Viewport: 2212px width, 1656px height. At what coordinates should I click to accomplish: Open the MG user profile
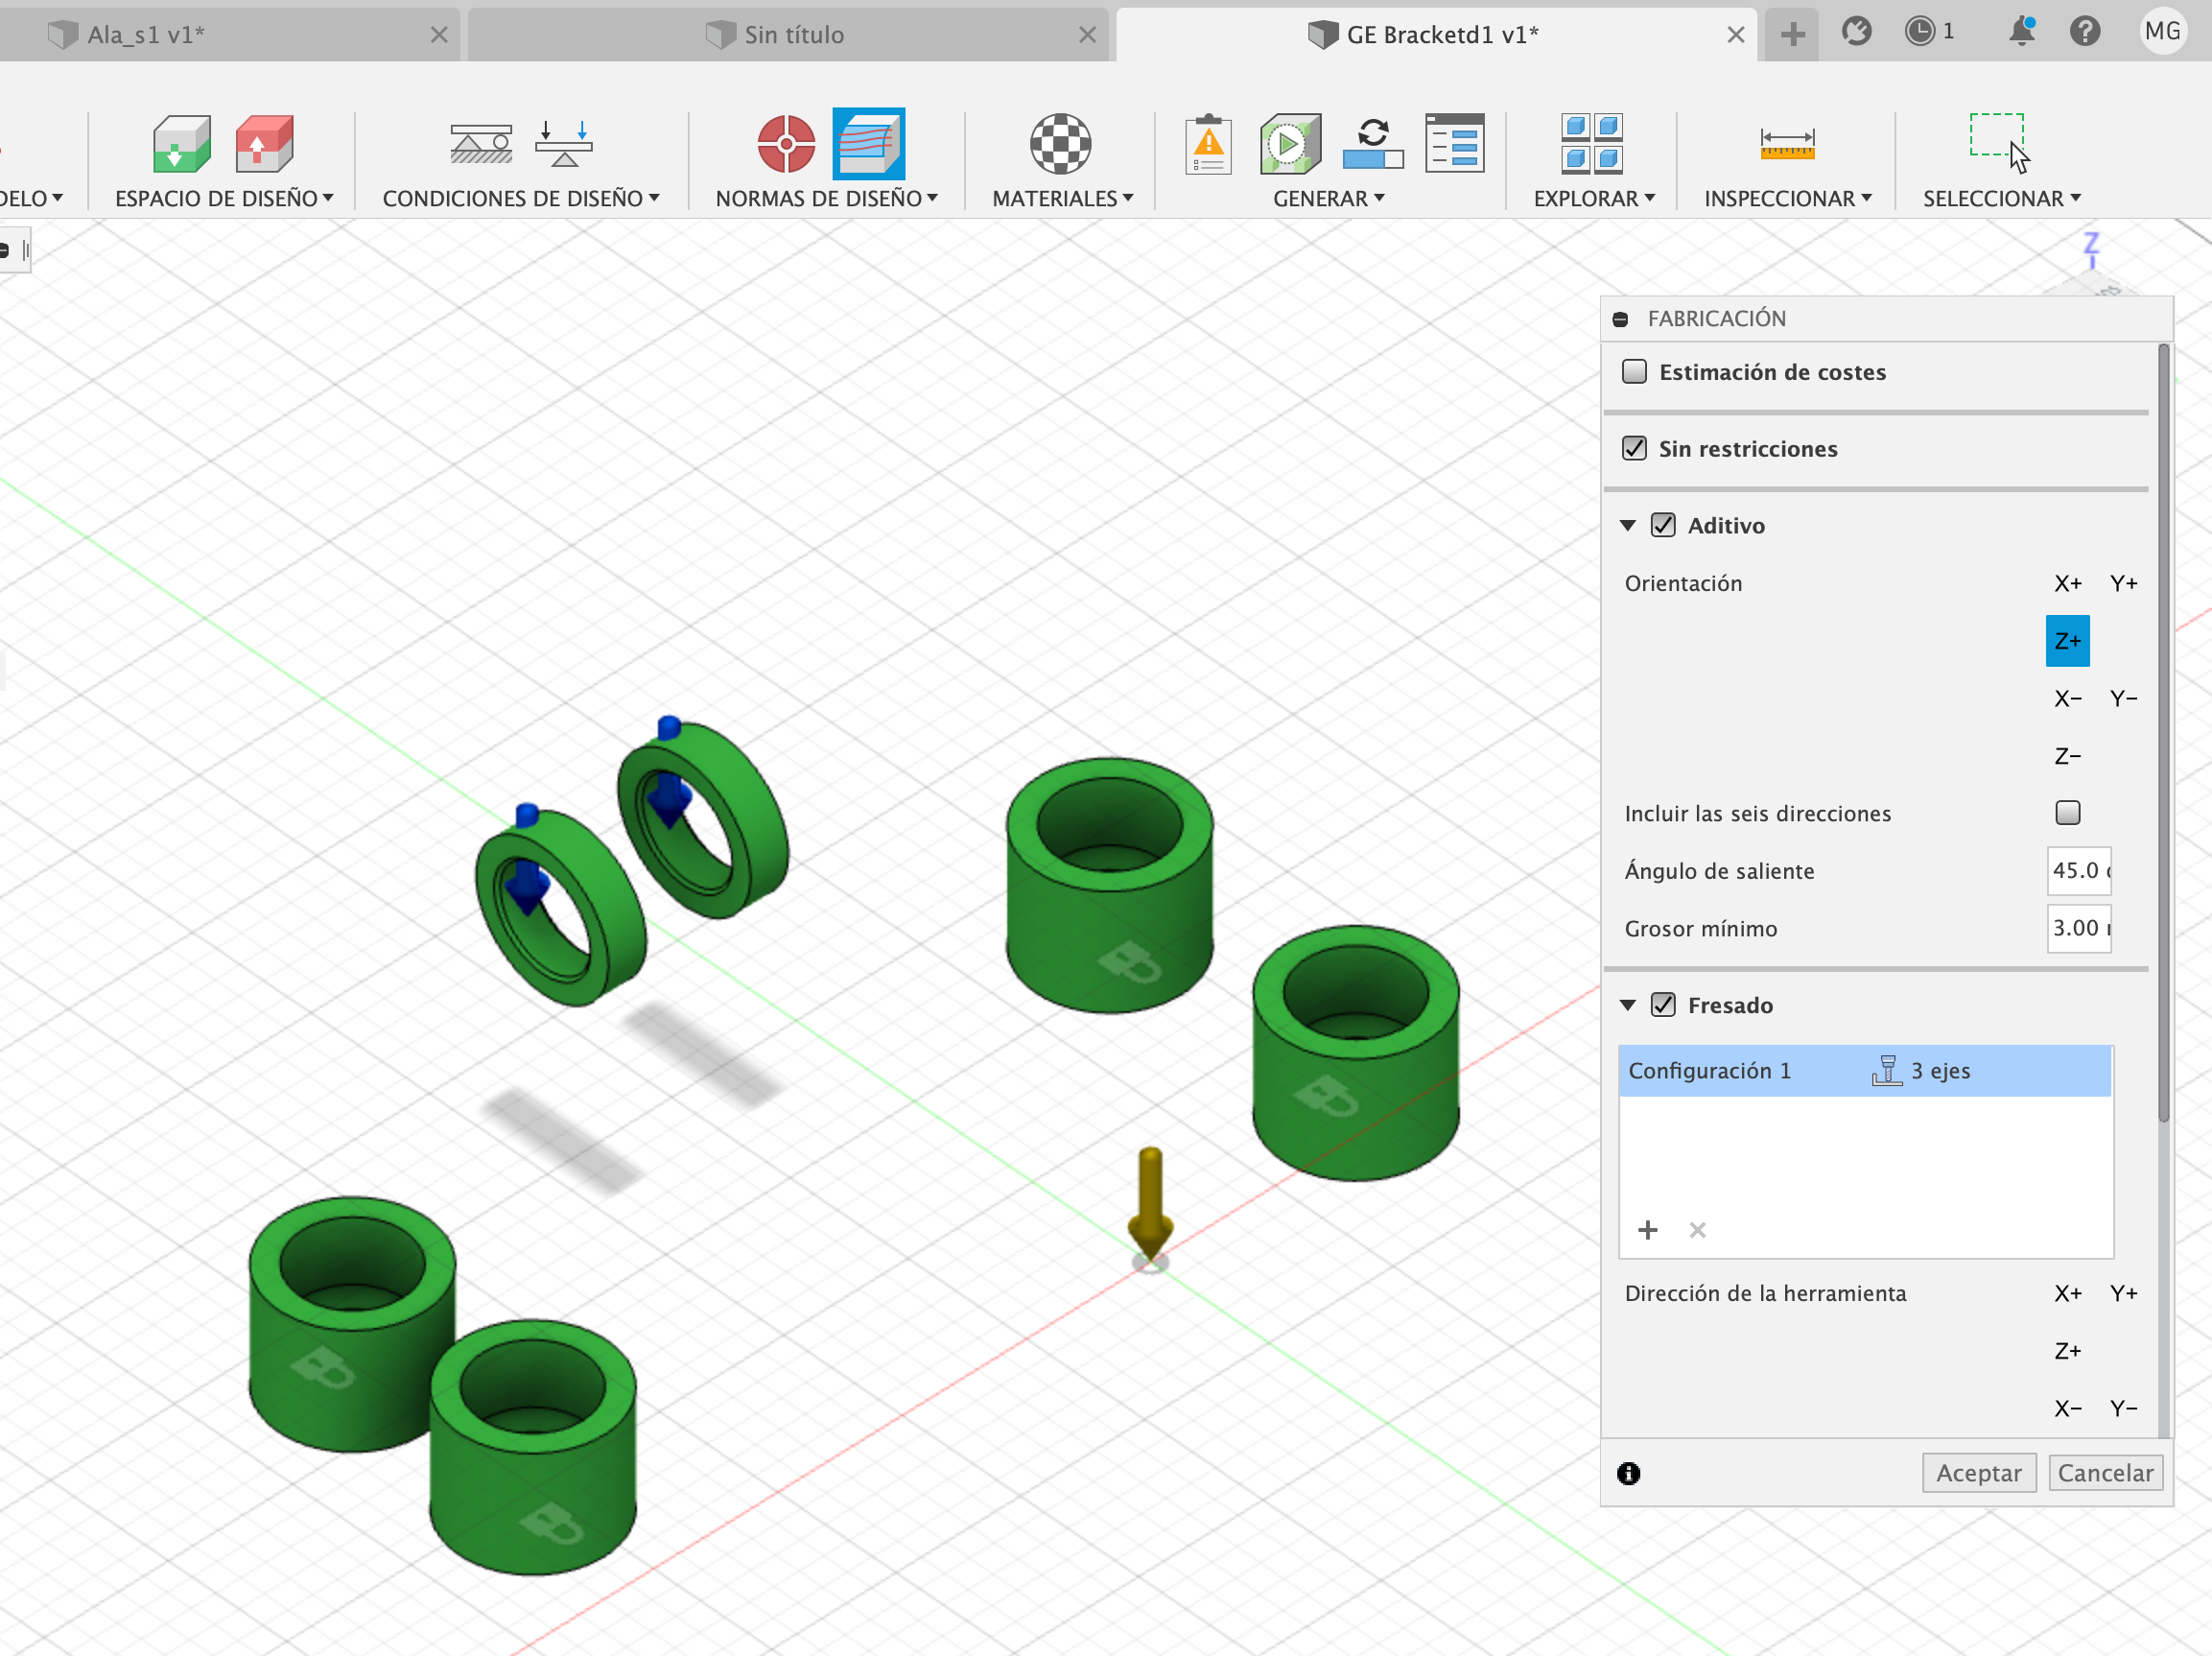coord(2163,32)
